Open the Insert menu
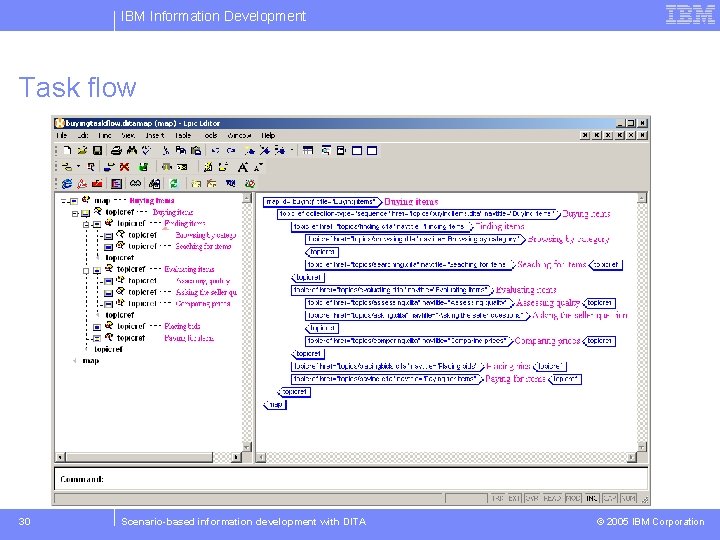This screenshot has height=540, width=720. (155, 135)
